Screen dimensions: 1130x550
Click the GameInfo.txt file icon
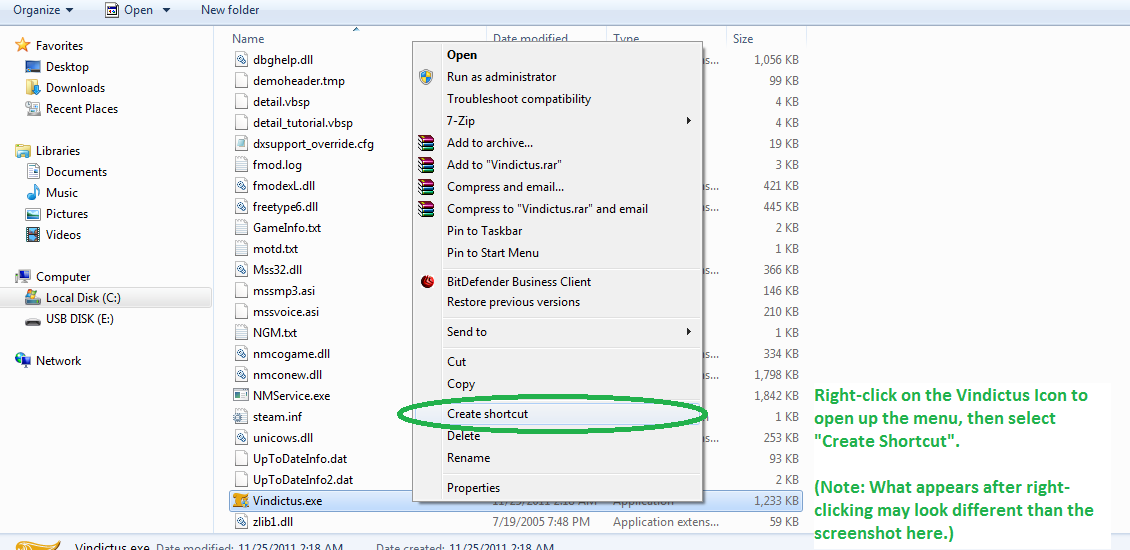[x=241, y=228]
